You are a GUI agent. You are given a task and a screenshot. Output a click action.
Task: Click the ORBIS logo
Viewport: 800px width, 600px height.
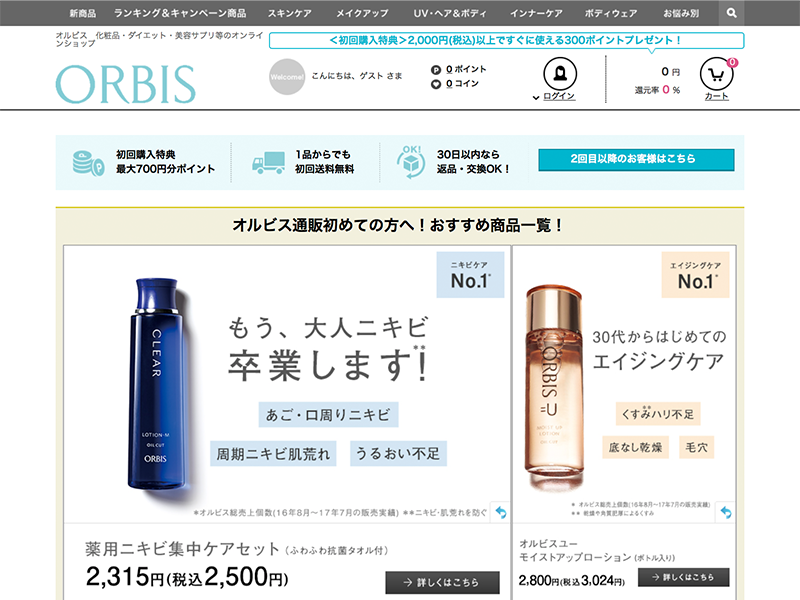click(x=126, y=84)
